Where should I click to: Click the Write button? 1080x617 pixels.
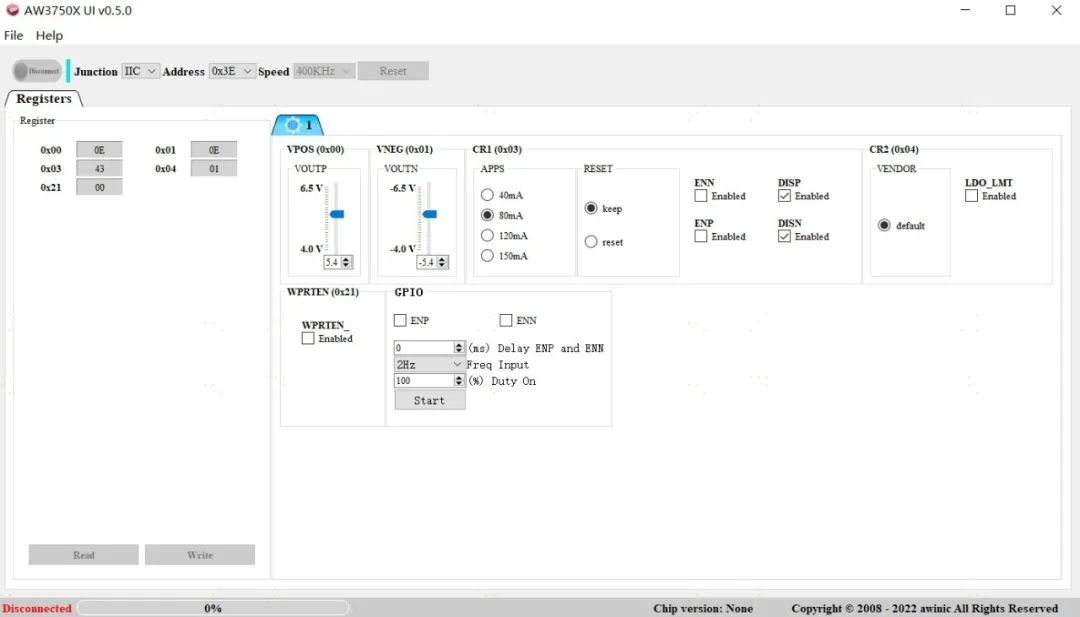199,554
